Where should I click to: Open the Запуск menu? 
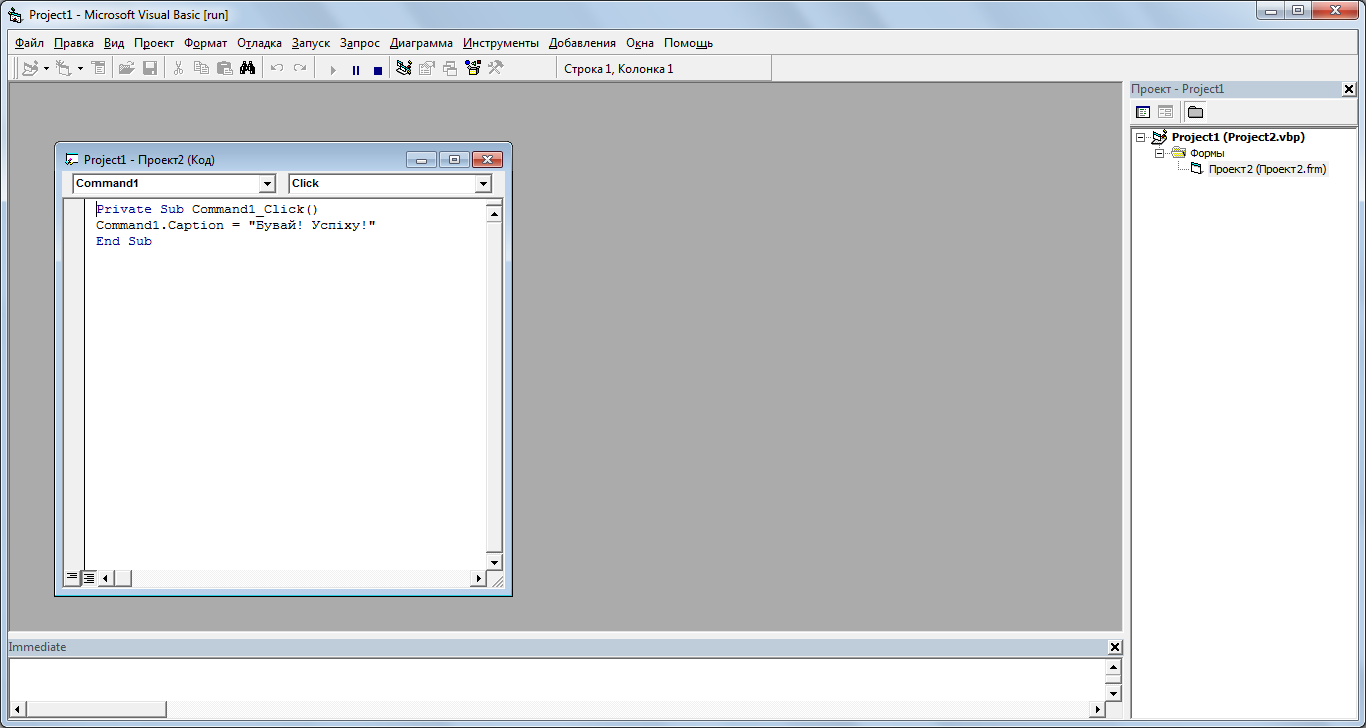click(311, 43)
